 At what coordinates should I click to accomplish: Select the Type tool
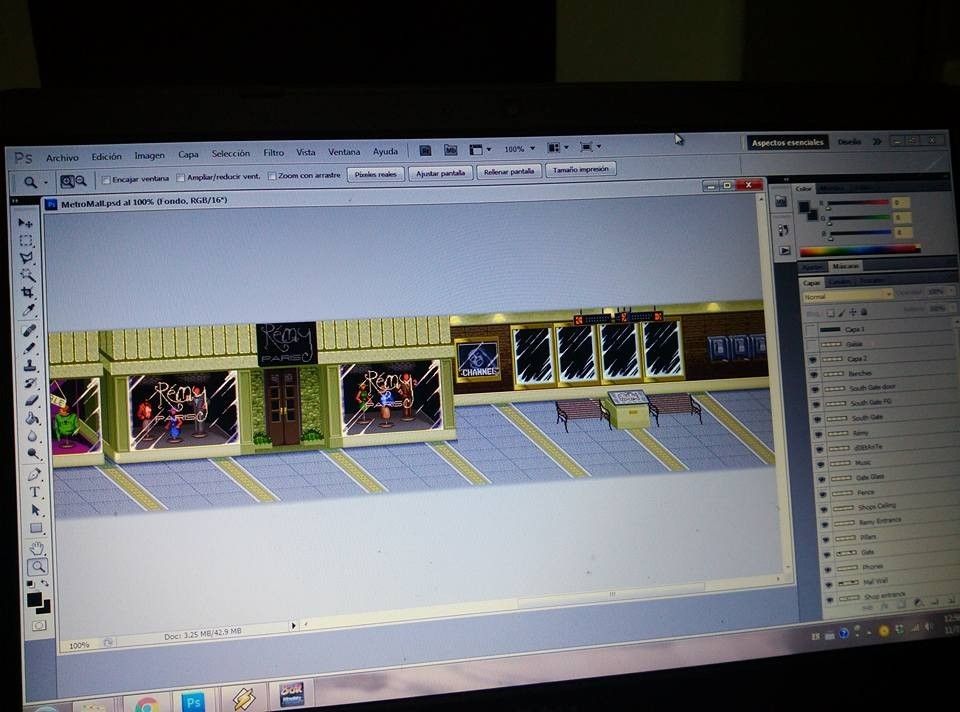click(34, 492)
